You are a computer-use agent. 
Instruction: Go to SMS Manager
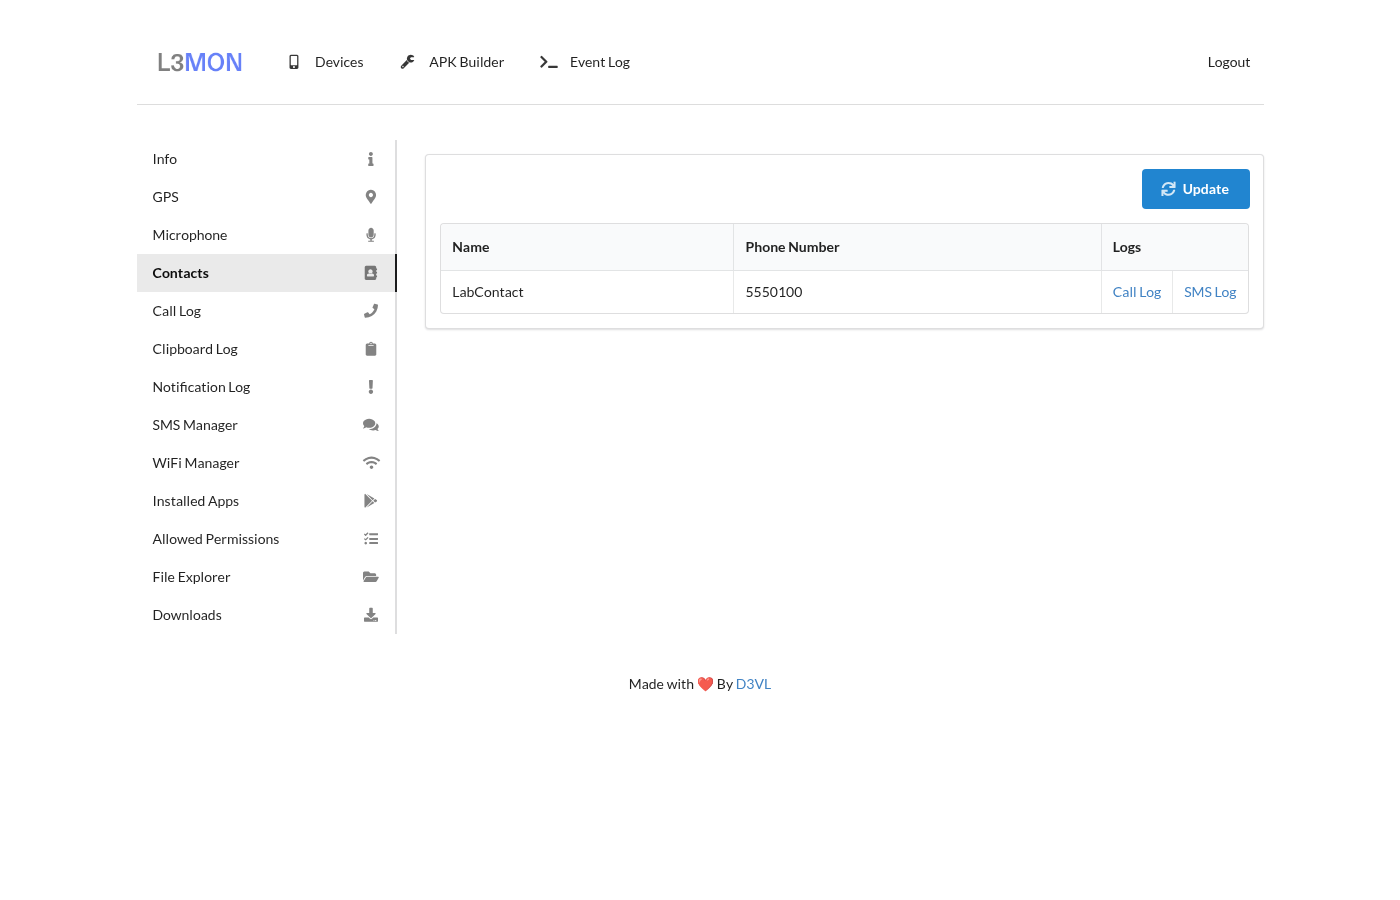266,425
